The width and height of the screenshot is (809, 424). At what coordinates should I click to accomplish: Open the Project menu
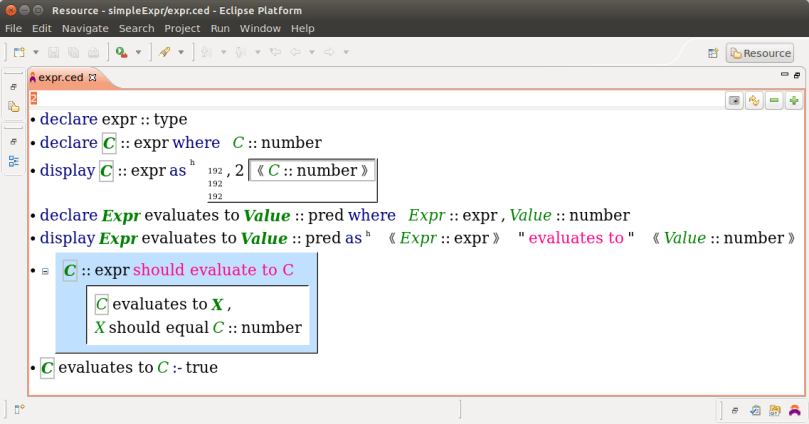click(x=182, y=29)
